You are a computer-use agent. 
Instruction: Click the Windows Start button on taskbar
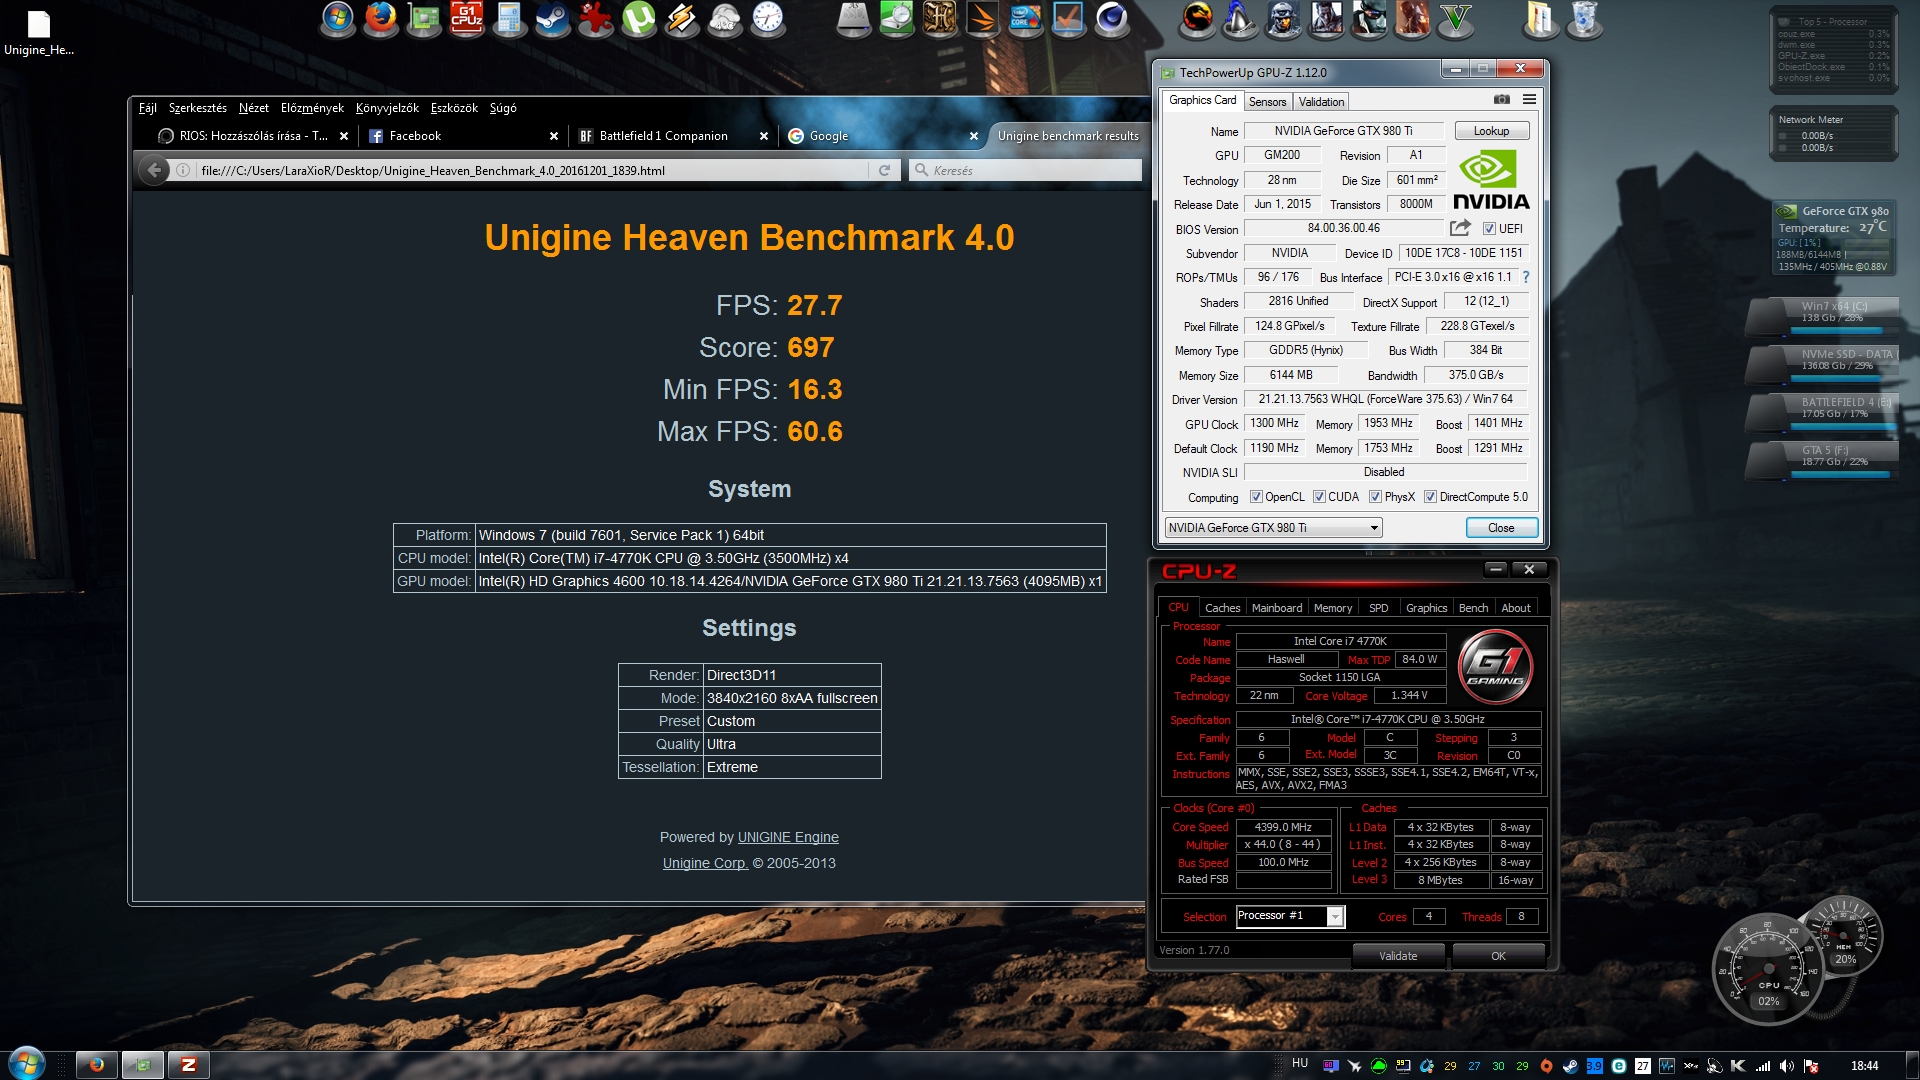click(27, 1064)
